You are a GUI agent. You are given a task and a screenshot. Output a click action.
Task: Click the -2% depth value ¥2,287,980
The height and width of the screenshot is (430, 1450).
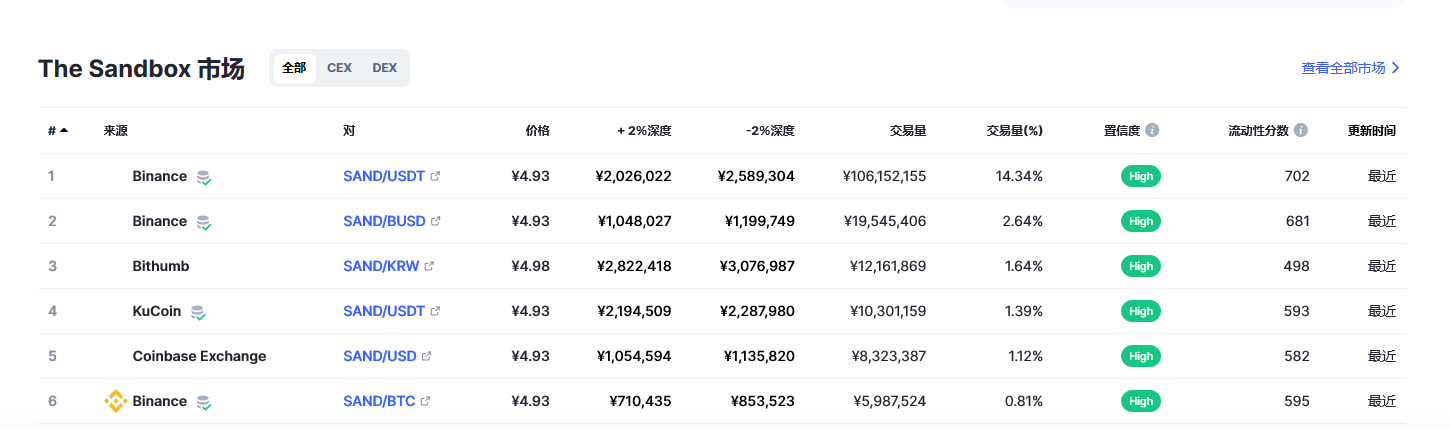click(757, 311)
